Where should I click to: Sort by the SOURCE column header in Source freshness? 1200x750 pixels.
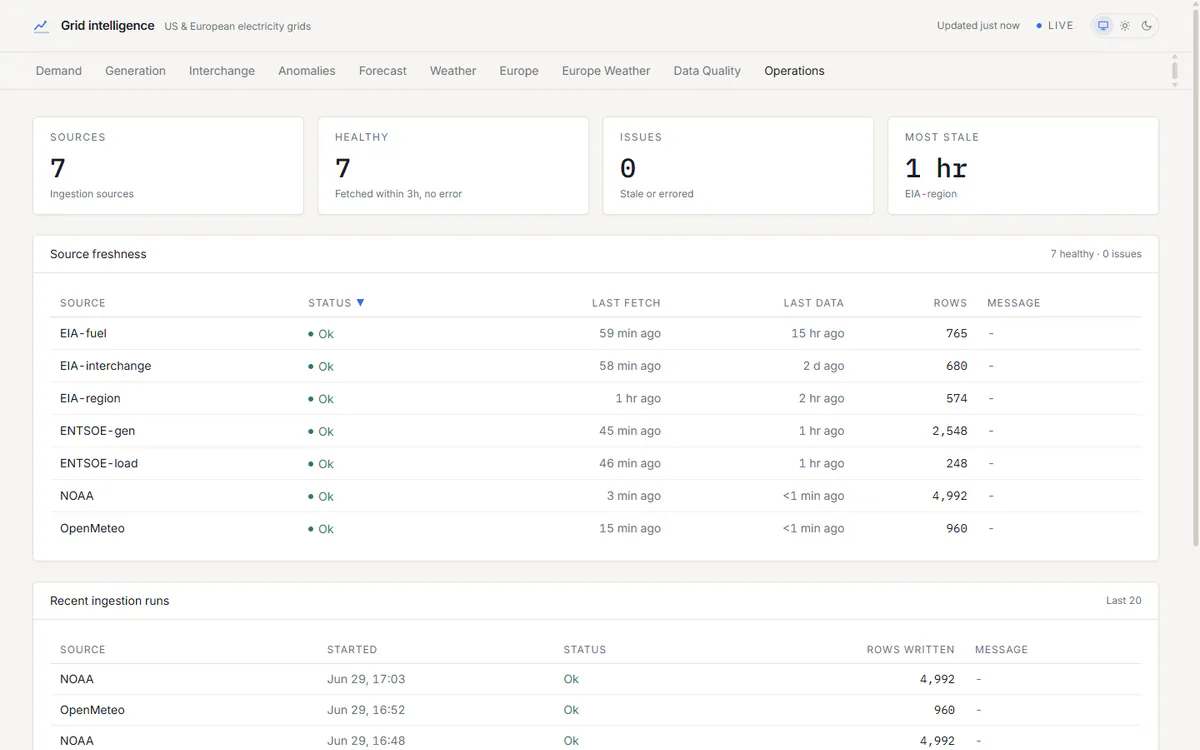coord(82,303)
